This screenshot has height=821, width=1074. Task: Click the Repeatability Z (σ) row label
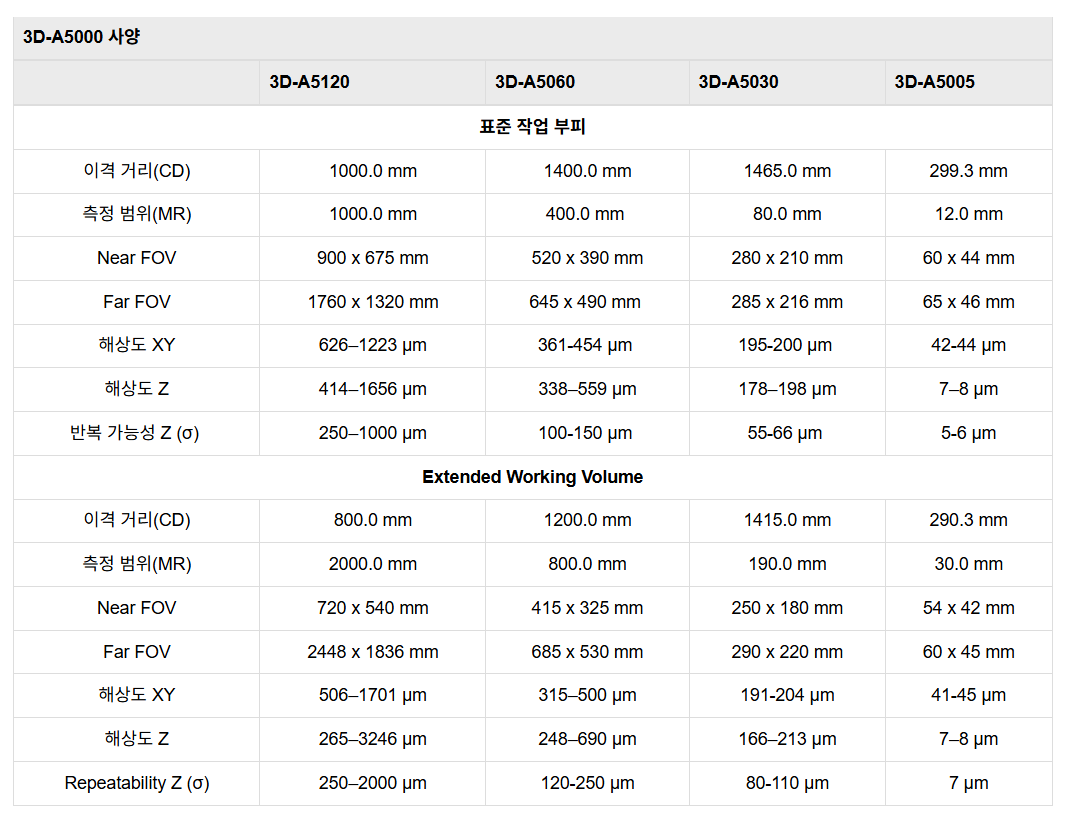(136, 783)
